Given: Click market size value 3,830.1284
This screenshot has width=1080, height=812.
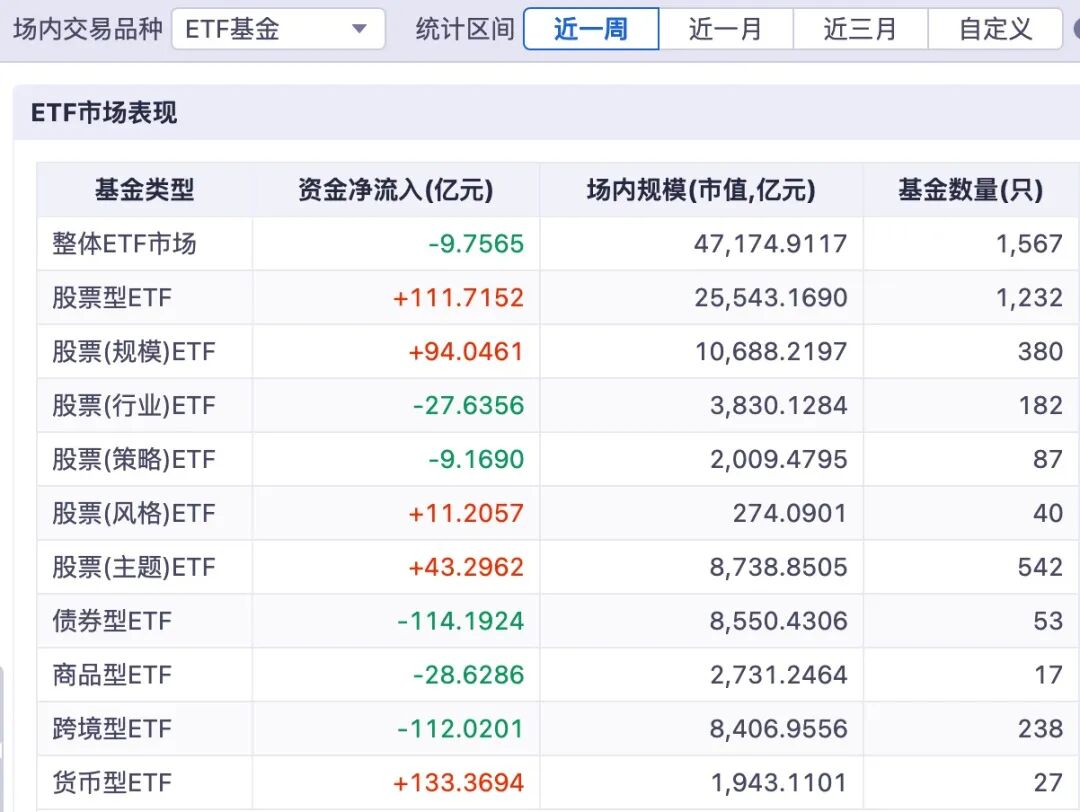Looking at the screenshot, I should click(x=779, y=406).
